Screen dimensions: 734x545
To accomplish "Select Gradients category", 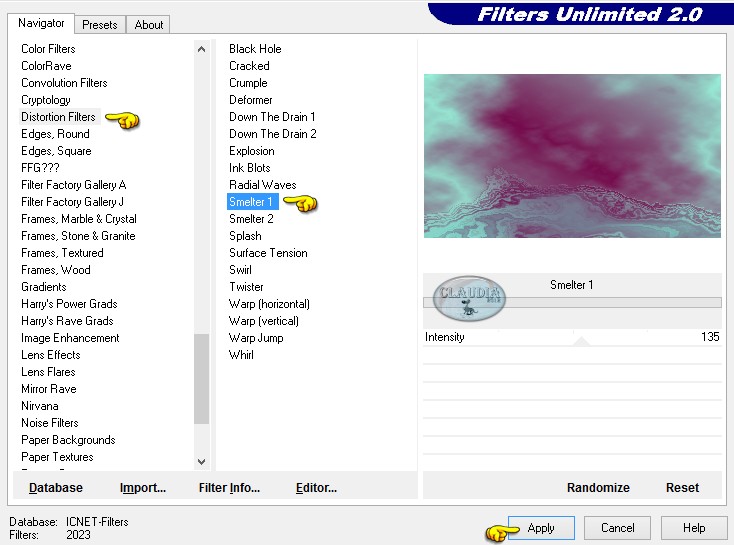I will pos(44,287).
